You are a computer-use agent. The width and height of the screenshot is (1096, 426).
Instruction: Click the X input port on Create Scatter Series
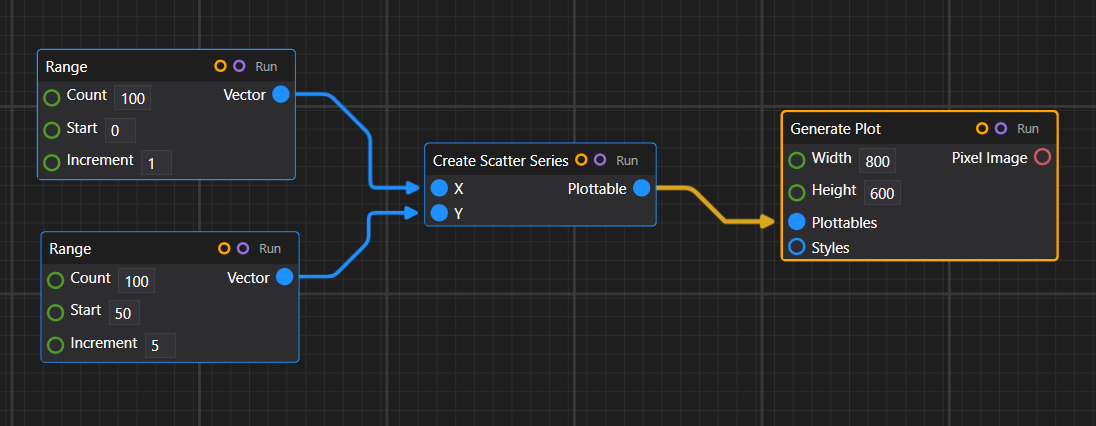click(439, 188)
